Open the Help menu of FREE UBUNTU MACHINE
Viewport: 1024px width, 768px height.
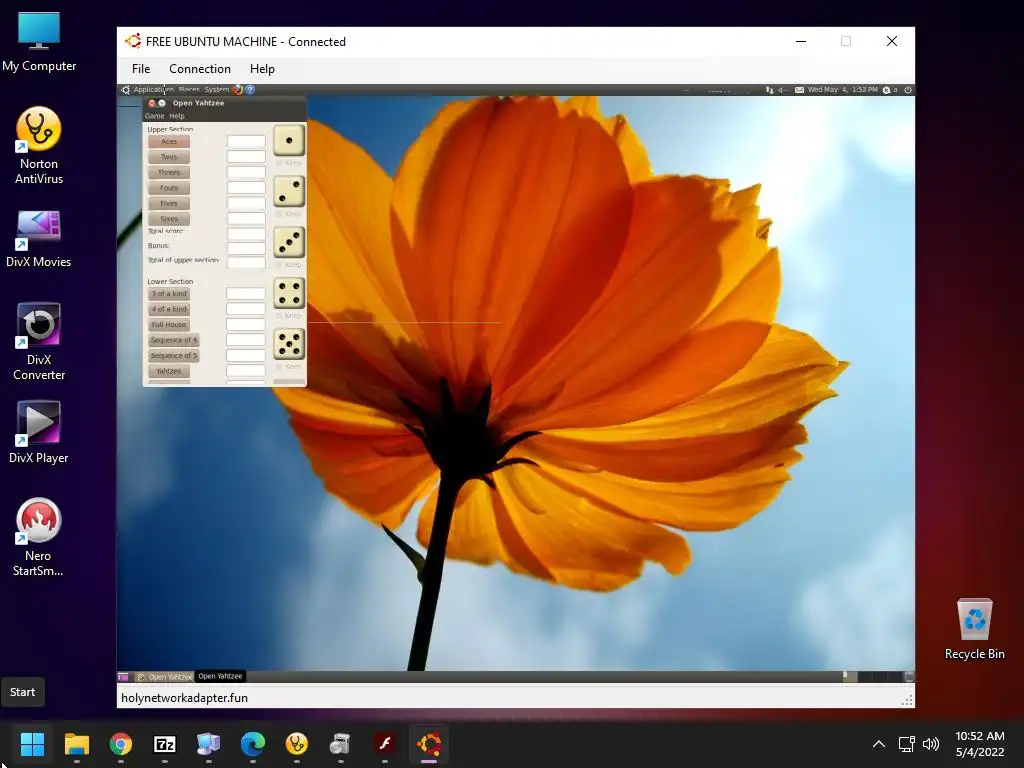pos(262,69)
